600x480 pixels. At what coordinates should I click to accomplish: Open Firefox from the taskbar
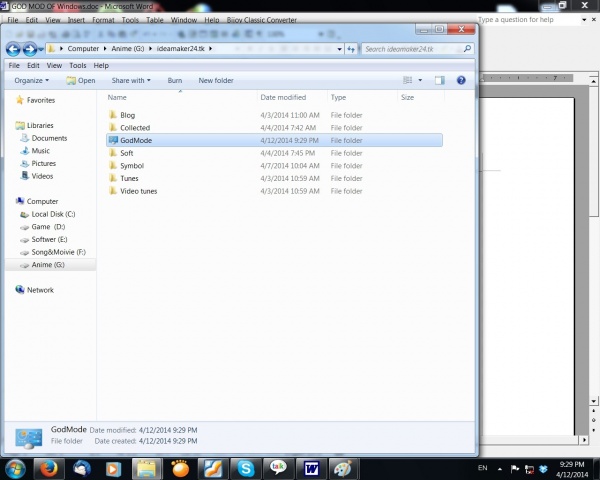pyautogui.click(x=50, y=467)
